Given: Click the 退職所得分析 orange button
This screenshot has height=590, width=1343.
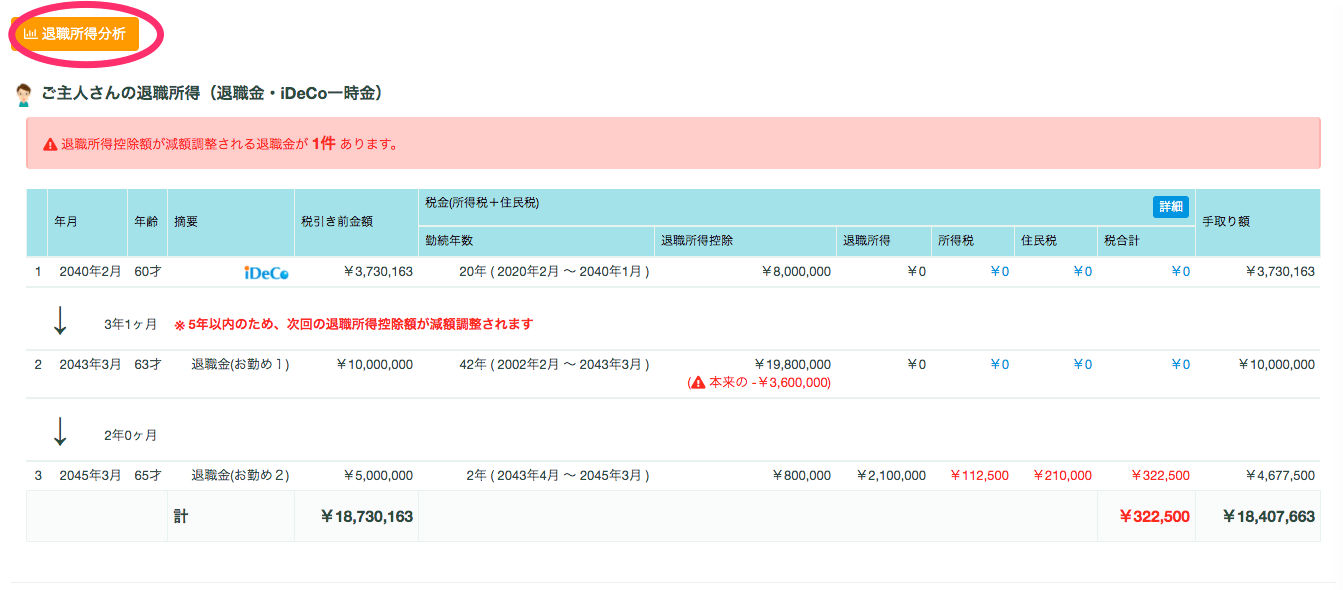Looking at the screenshot, I should pyautogui.click(x=75, y=33).
